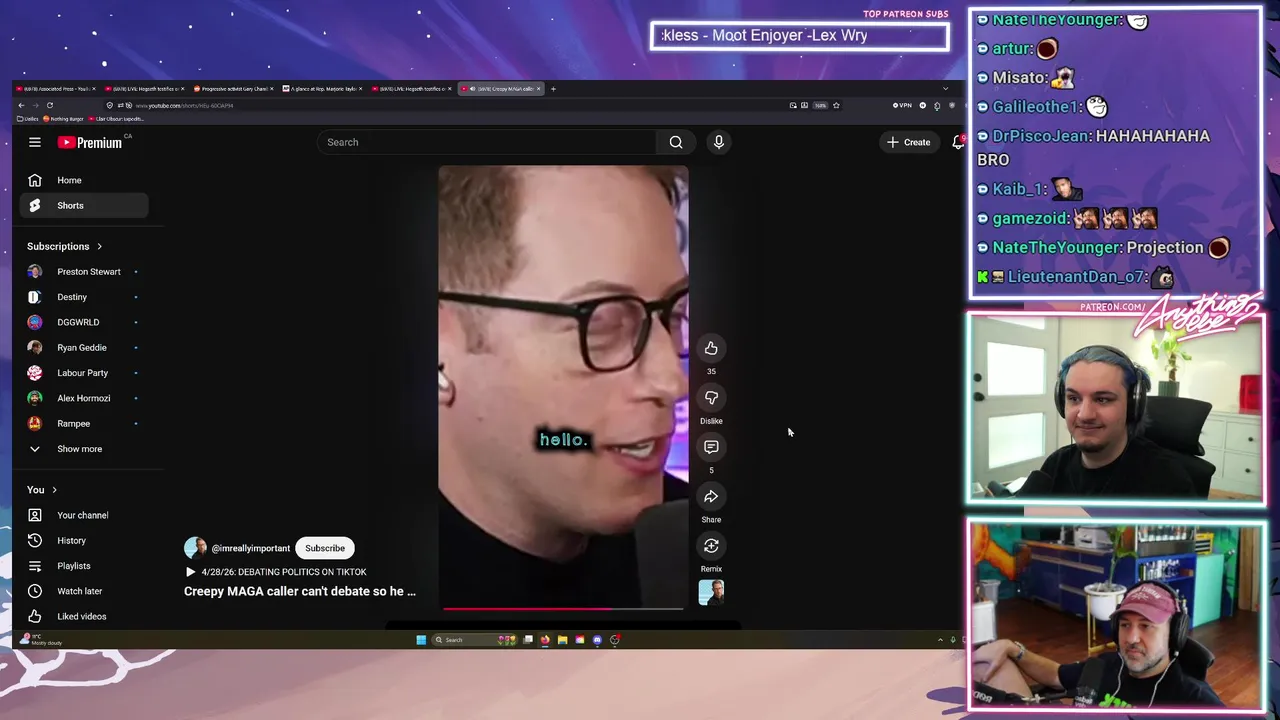The width and height of the screenshot is (1280, 720).
Task: Dislike the short with thumbs down
Action: (x=711, y=398)
